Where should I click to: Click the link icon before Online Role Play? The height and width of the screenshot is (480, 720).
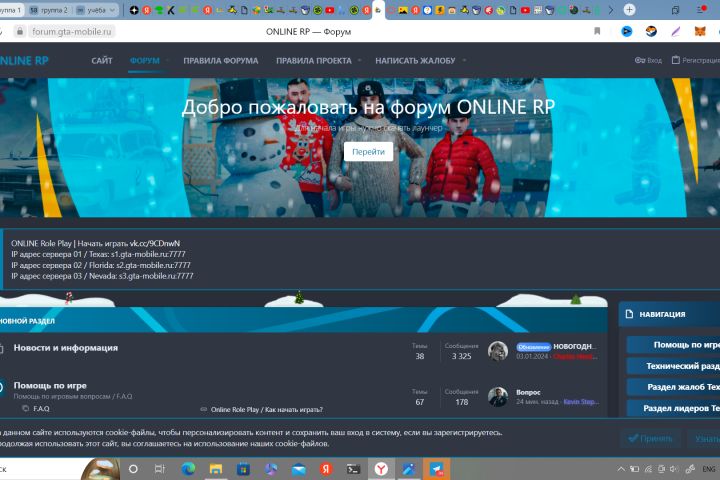coord(203,409)
